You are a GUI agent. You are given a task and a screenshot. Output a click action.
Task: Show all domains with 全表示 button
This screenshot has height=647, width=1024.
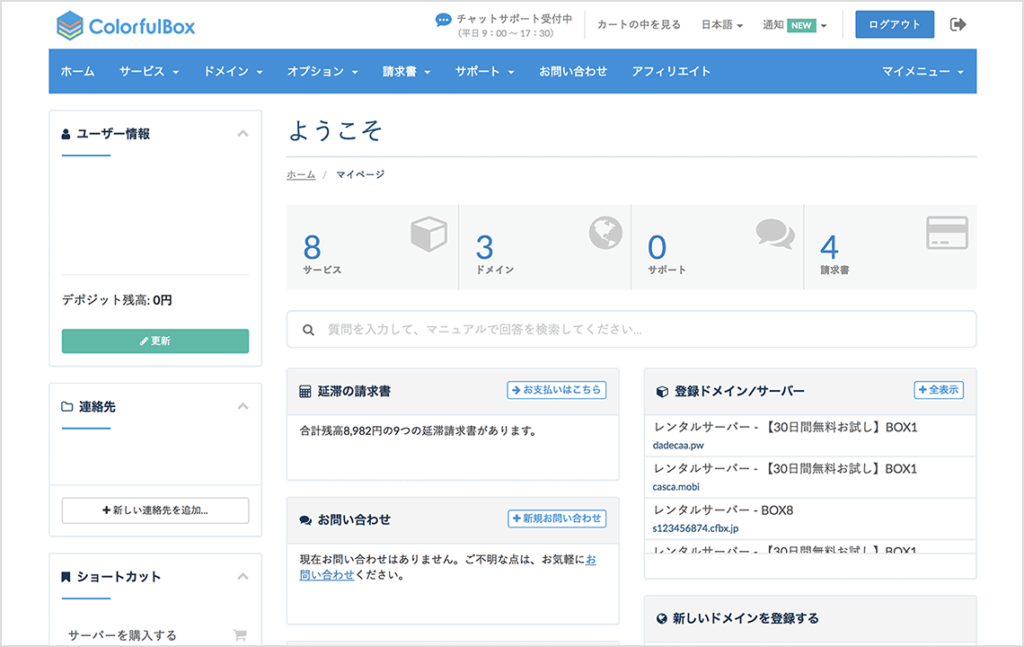point(937,390)
